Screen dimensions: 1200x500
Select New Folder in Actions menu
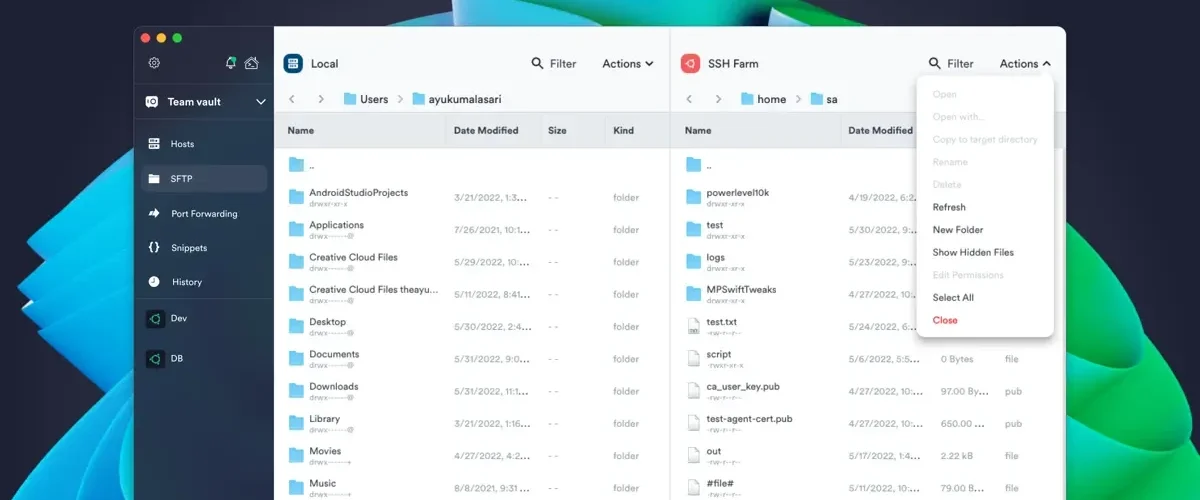coord(958,230)
